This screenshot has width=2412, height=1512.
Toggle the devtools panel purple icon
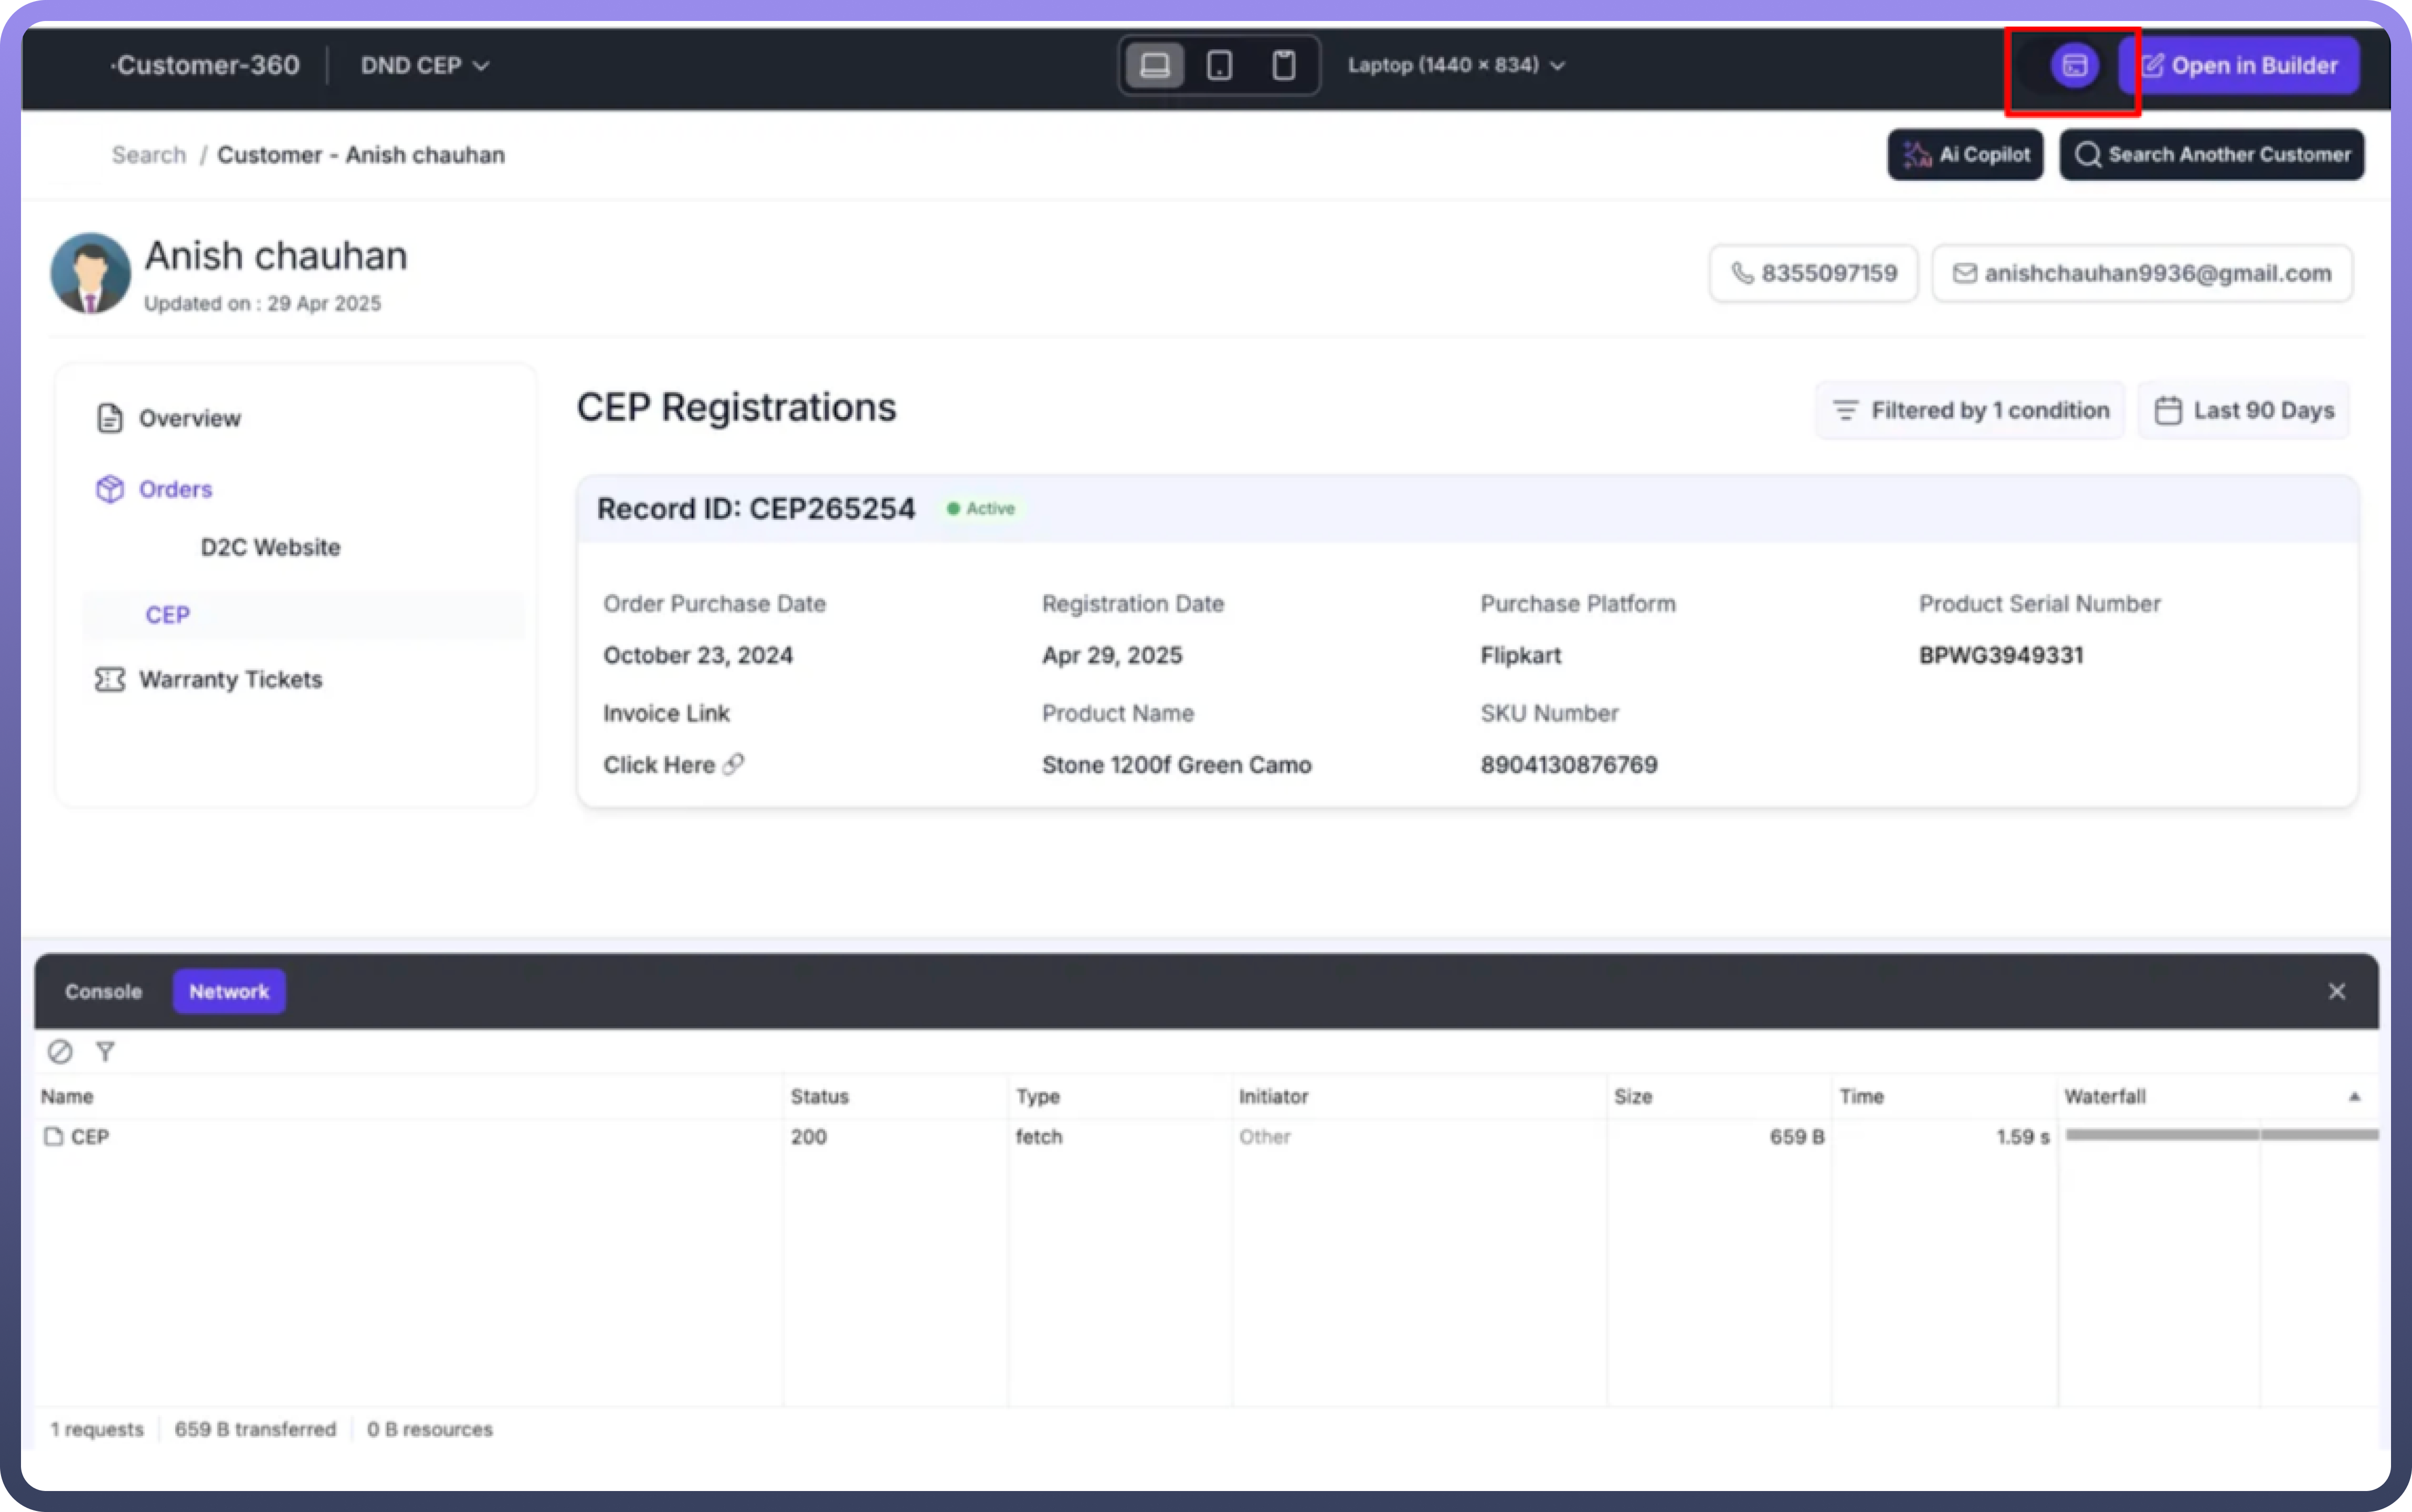click(x=2074, y=66)
